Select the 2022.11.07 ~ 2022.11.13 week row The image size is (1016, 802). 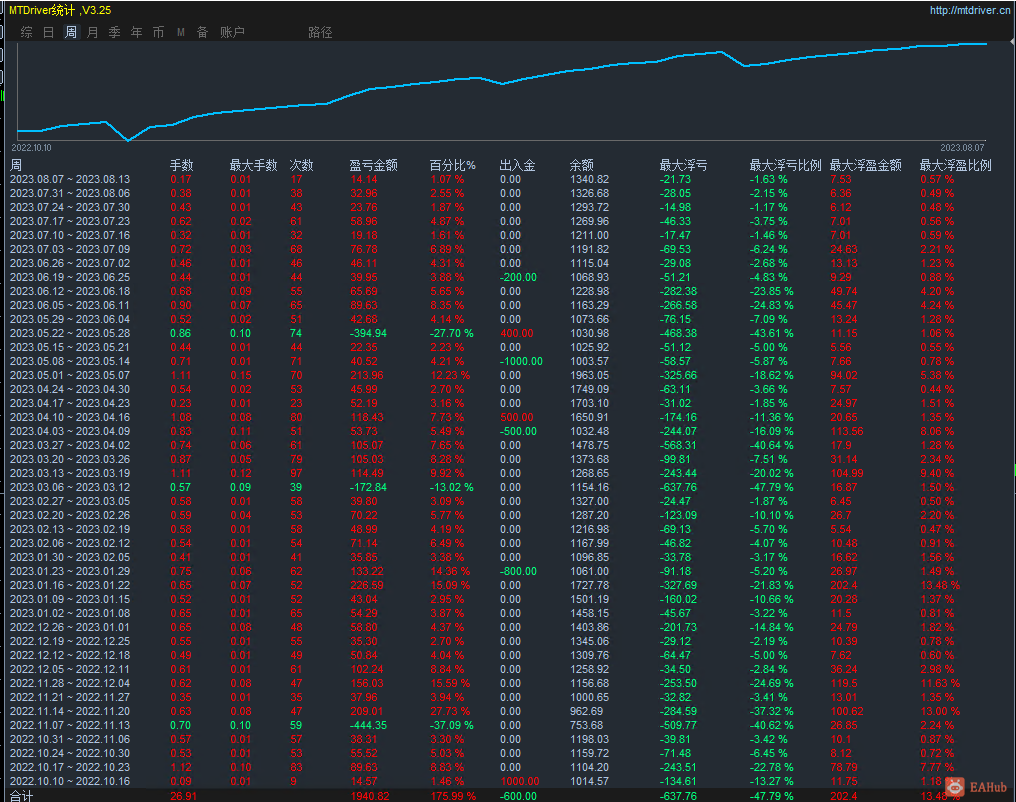(x=70, y=724)
